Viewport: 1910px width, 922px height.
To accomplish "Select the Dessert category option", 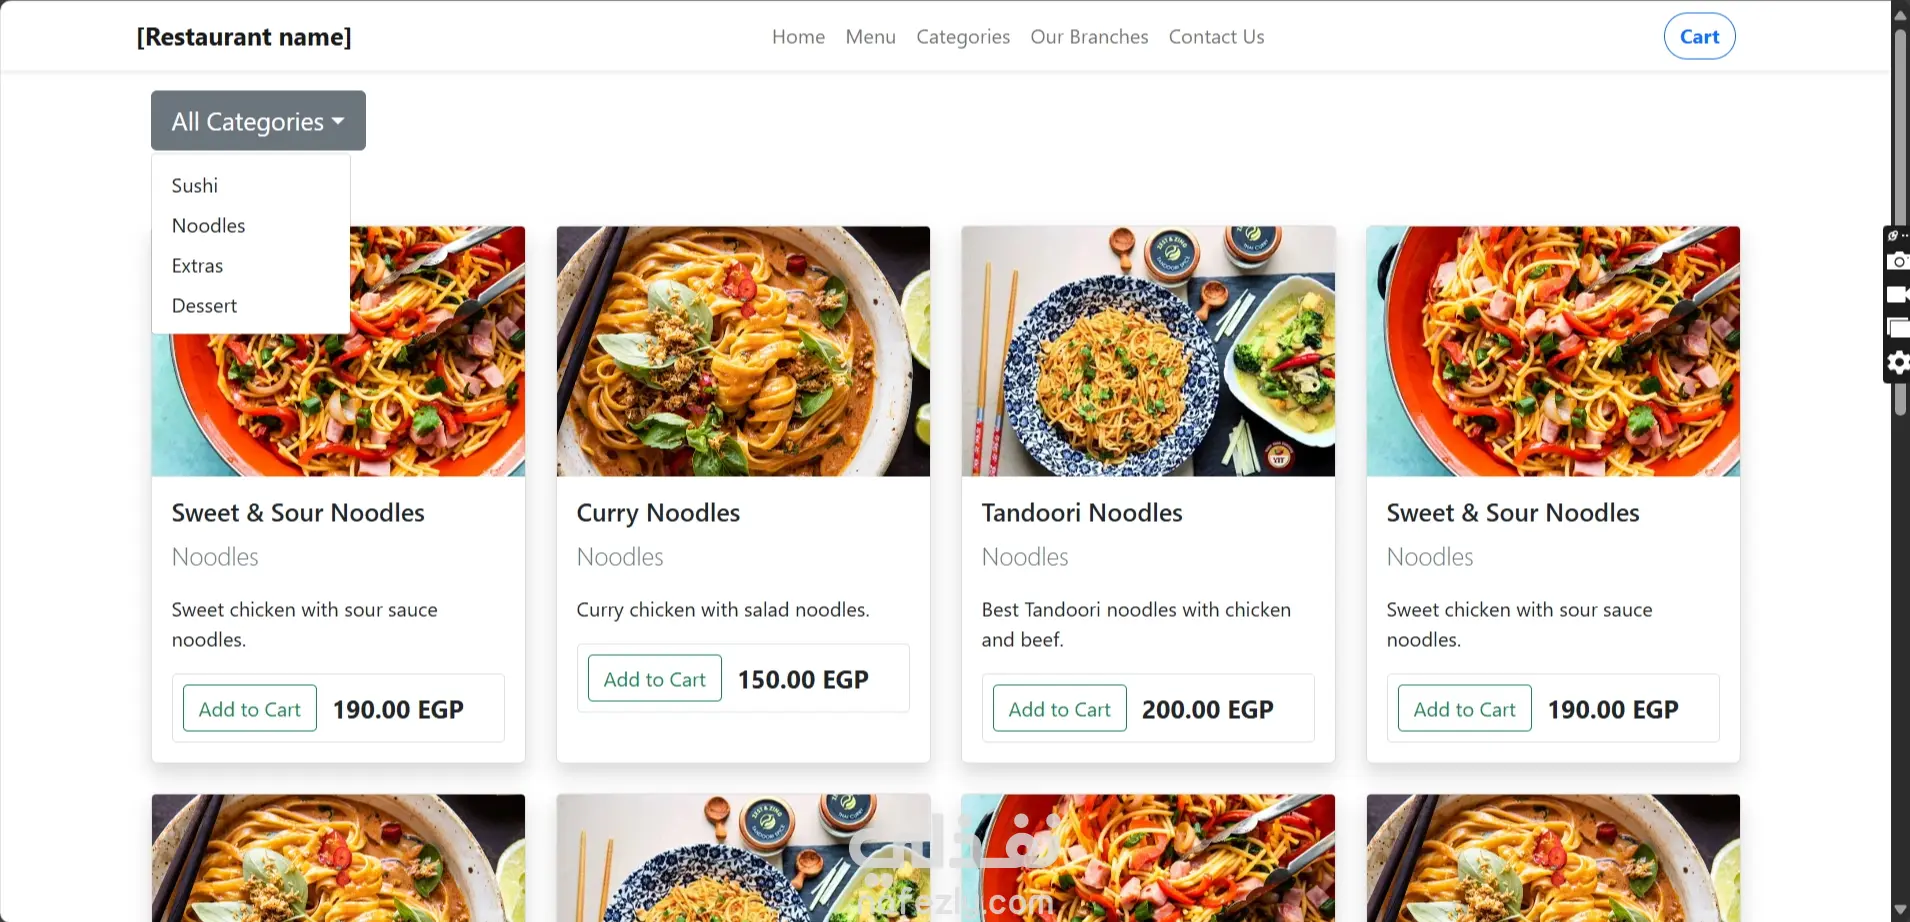I will 204,306.
